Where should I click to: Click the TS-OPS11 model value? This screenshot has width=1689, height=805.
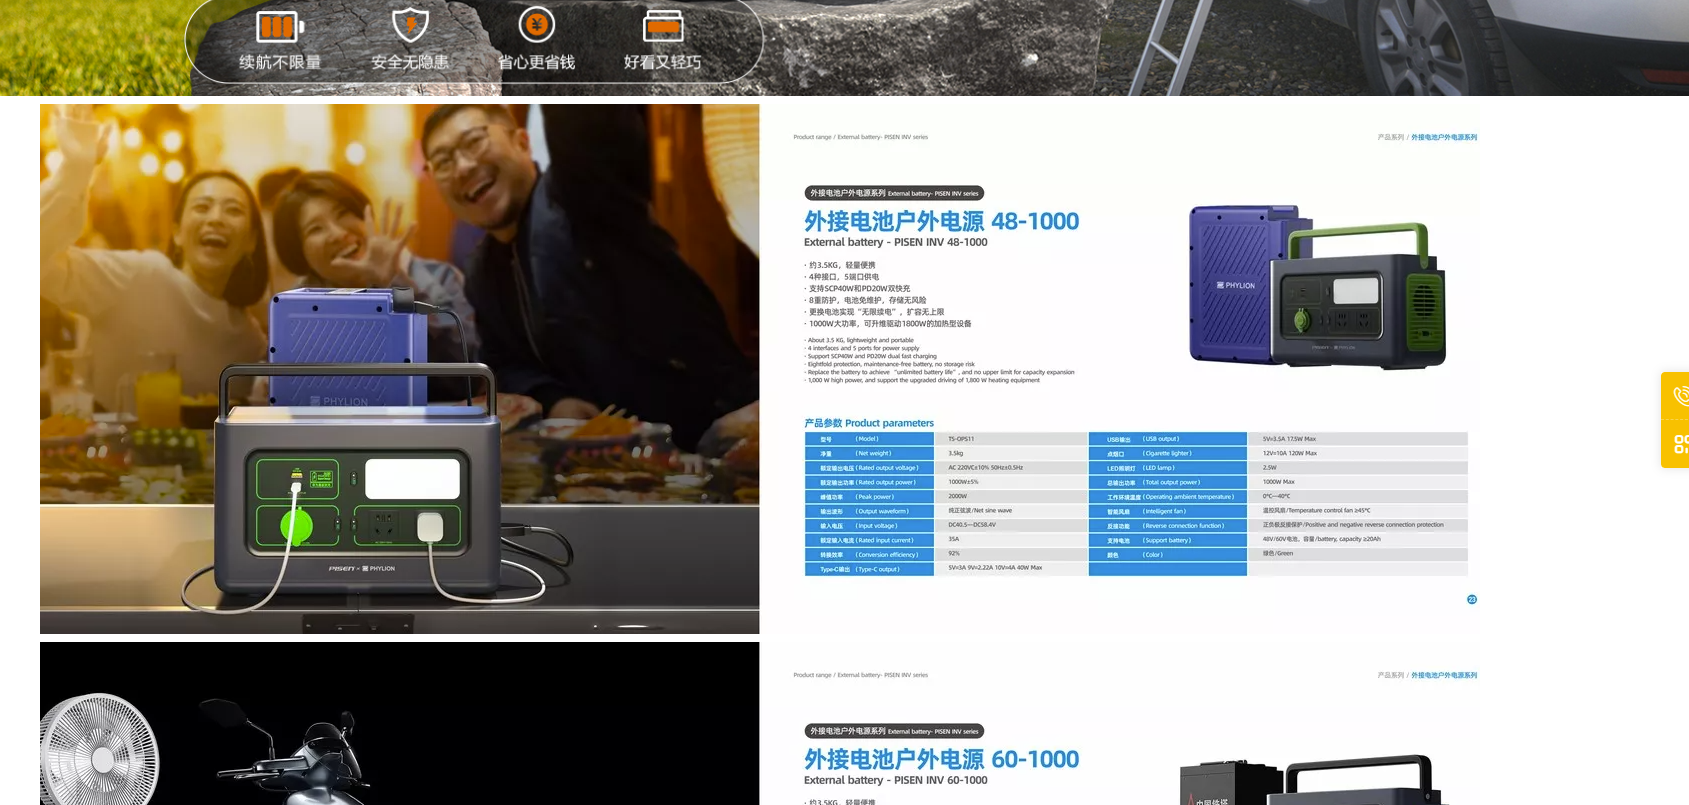point(961,439)
